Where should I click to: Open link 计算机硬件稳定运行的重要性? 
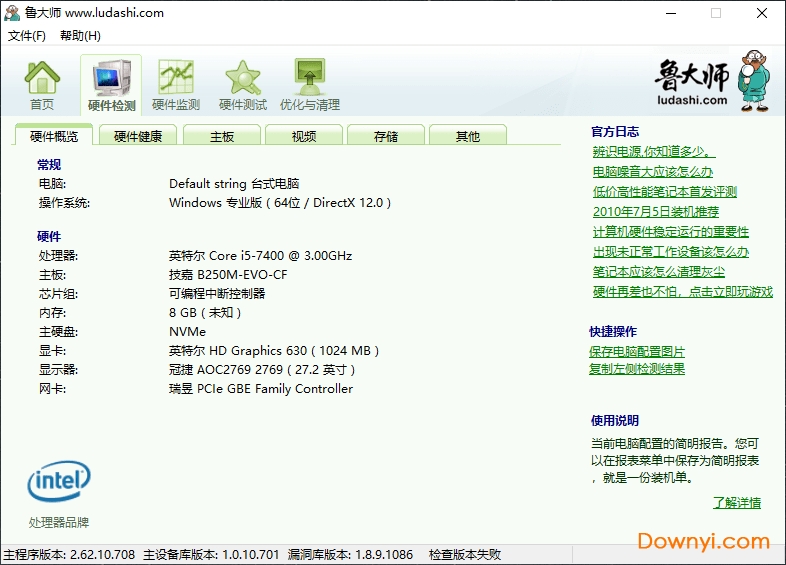(671, 232)
